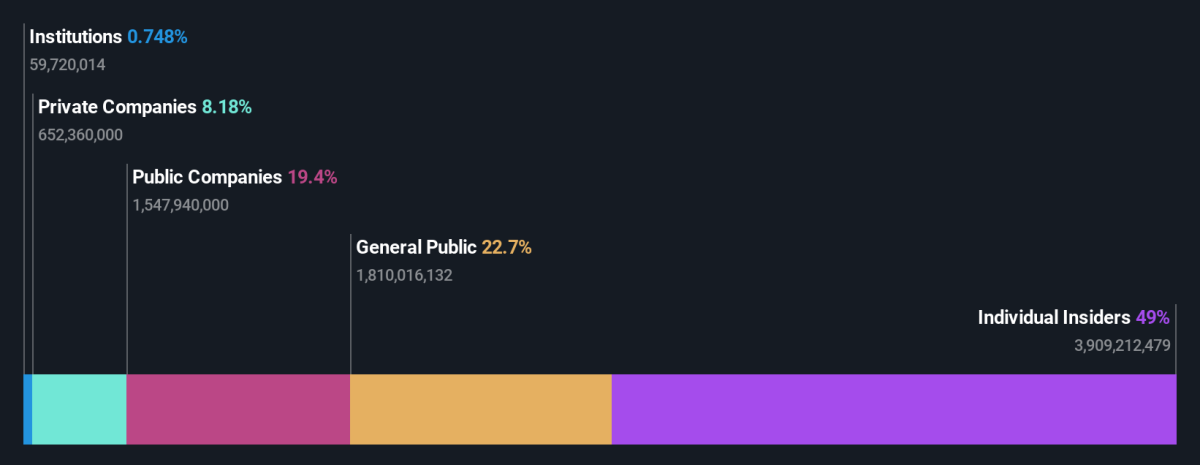Select the Institutions label

pos(76,37)
